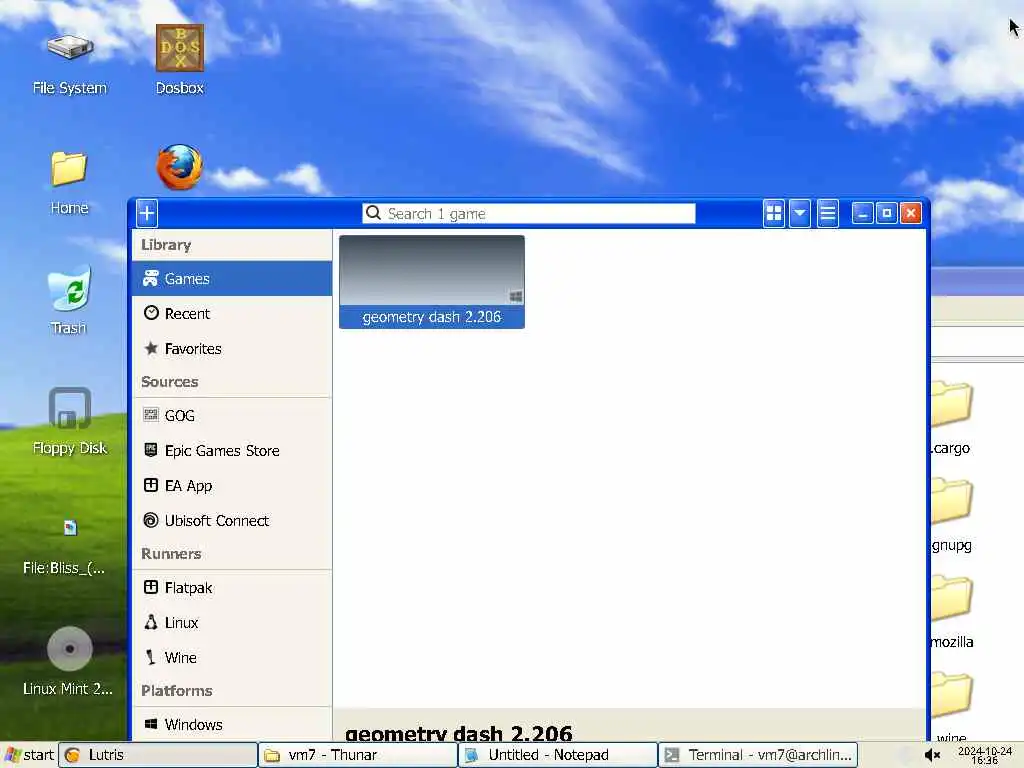Click the Linux penguin icon

pyautogui.click(x=151, y=622)
